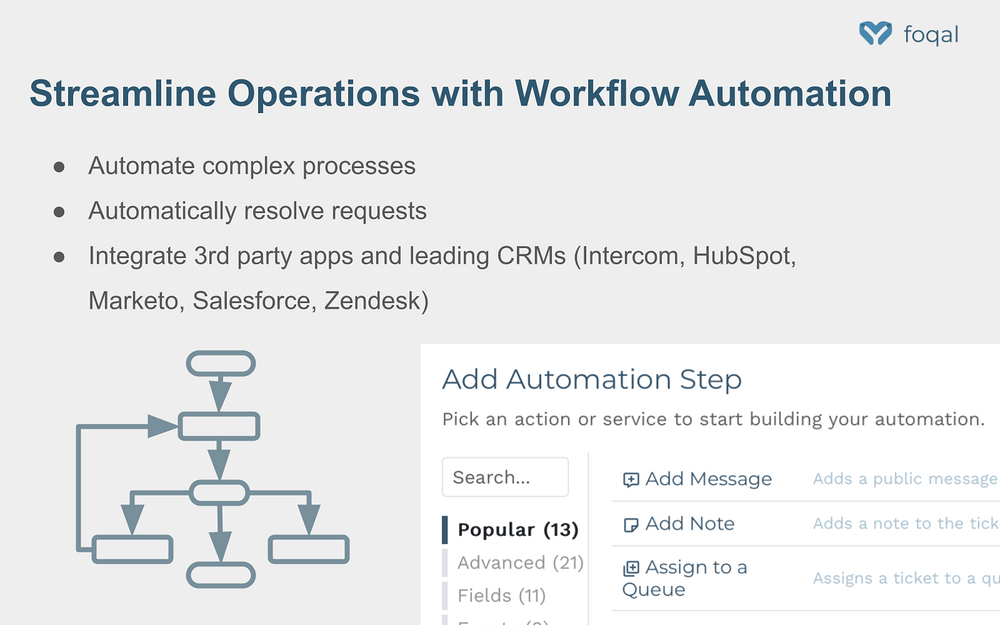The width and height of the screenshot is (1000, 625).
Task: Click the Add Automation Step heading
Action: click(x=592, y=379)
